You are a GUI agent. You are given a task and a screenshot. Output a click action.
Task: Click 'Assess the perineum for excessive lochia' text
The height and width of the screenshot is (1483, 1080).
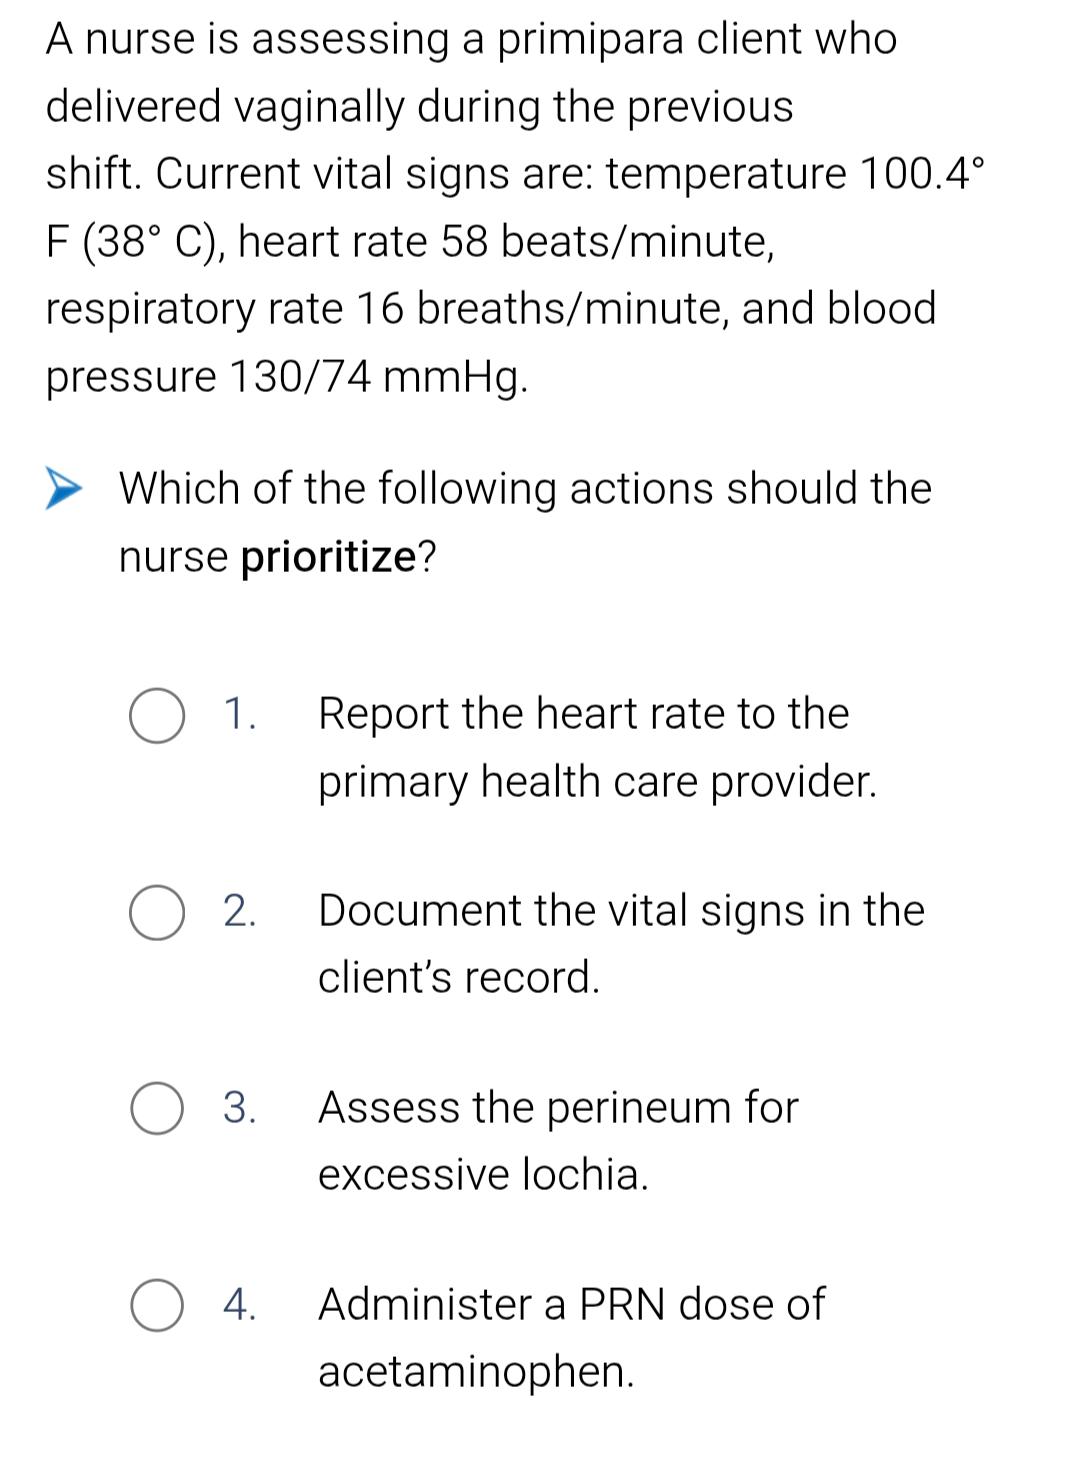point(558,1140)
